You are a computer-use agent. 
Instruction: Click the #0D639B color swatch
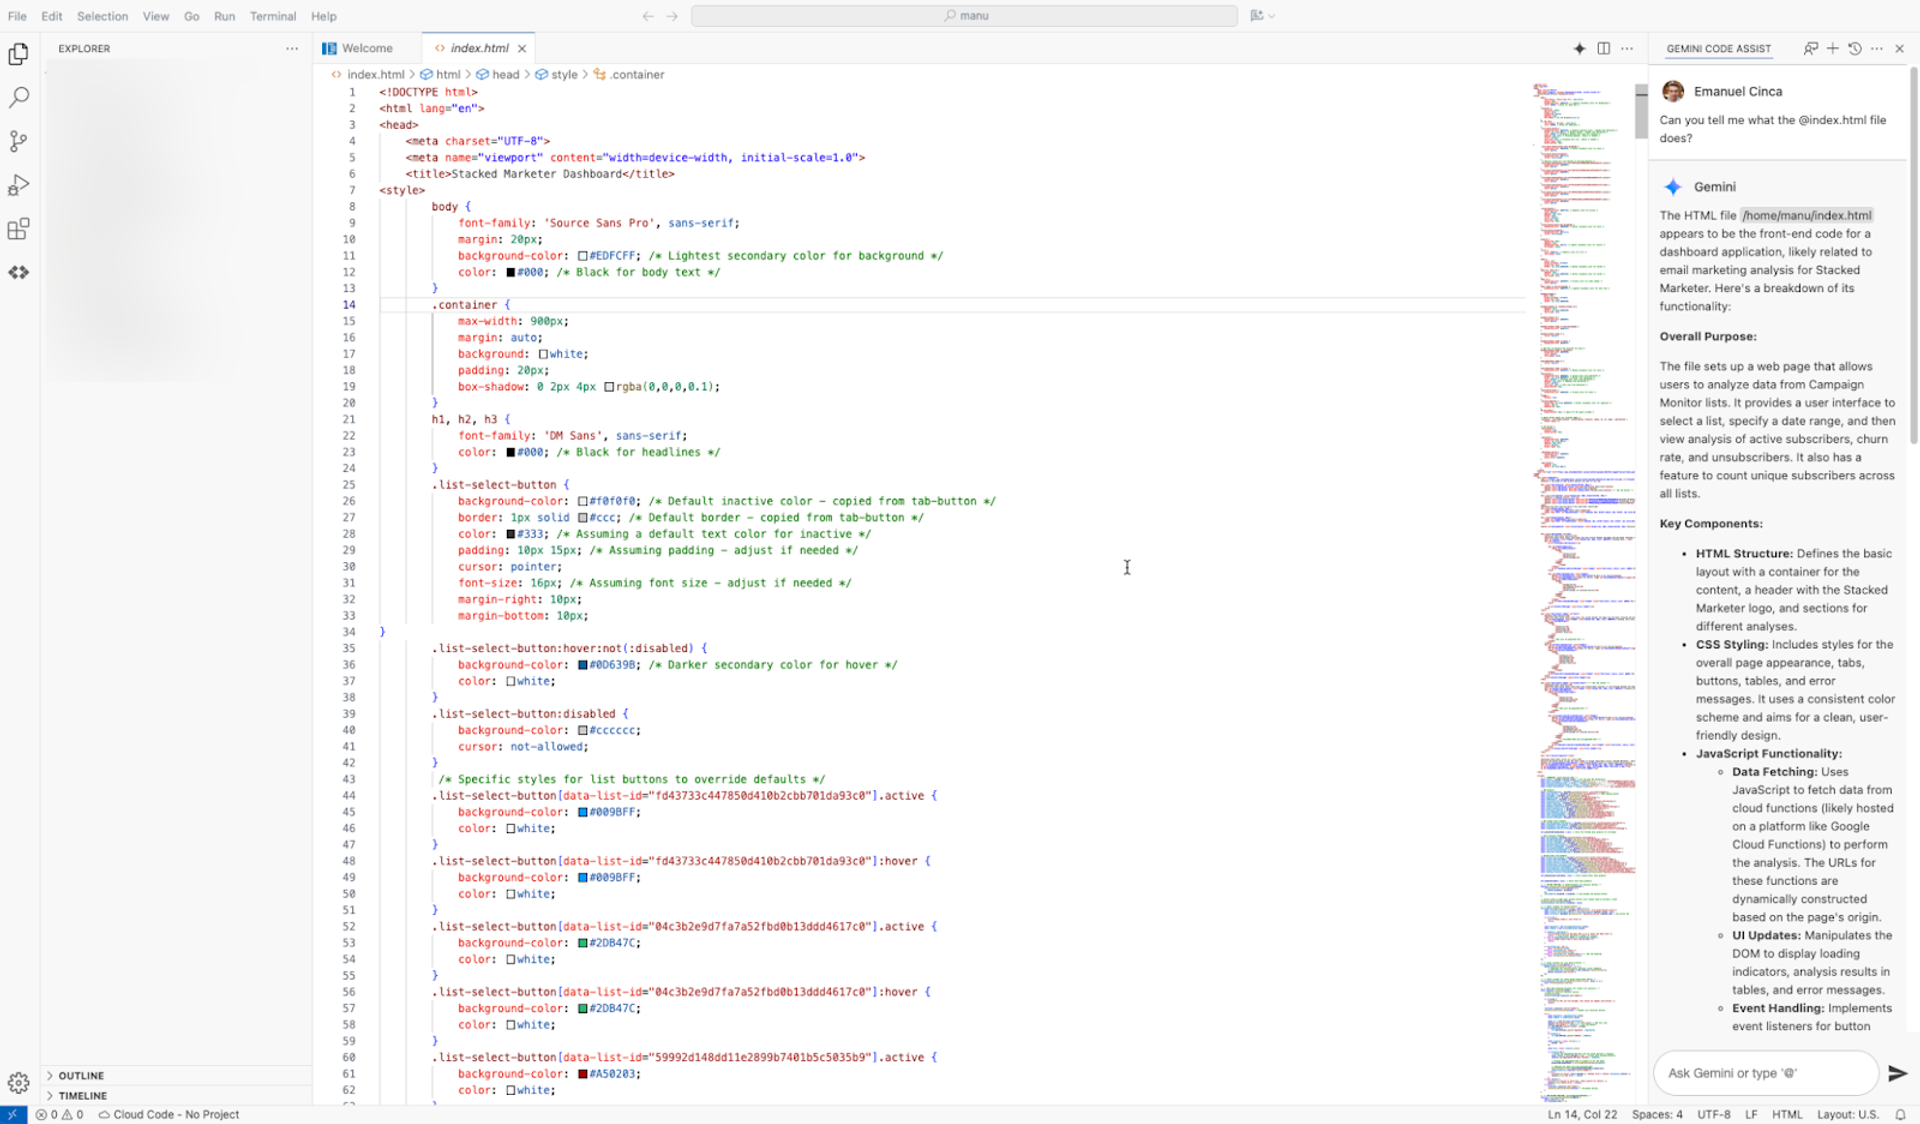[583, 665]
